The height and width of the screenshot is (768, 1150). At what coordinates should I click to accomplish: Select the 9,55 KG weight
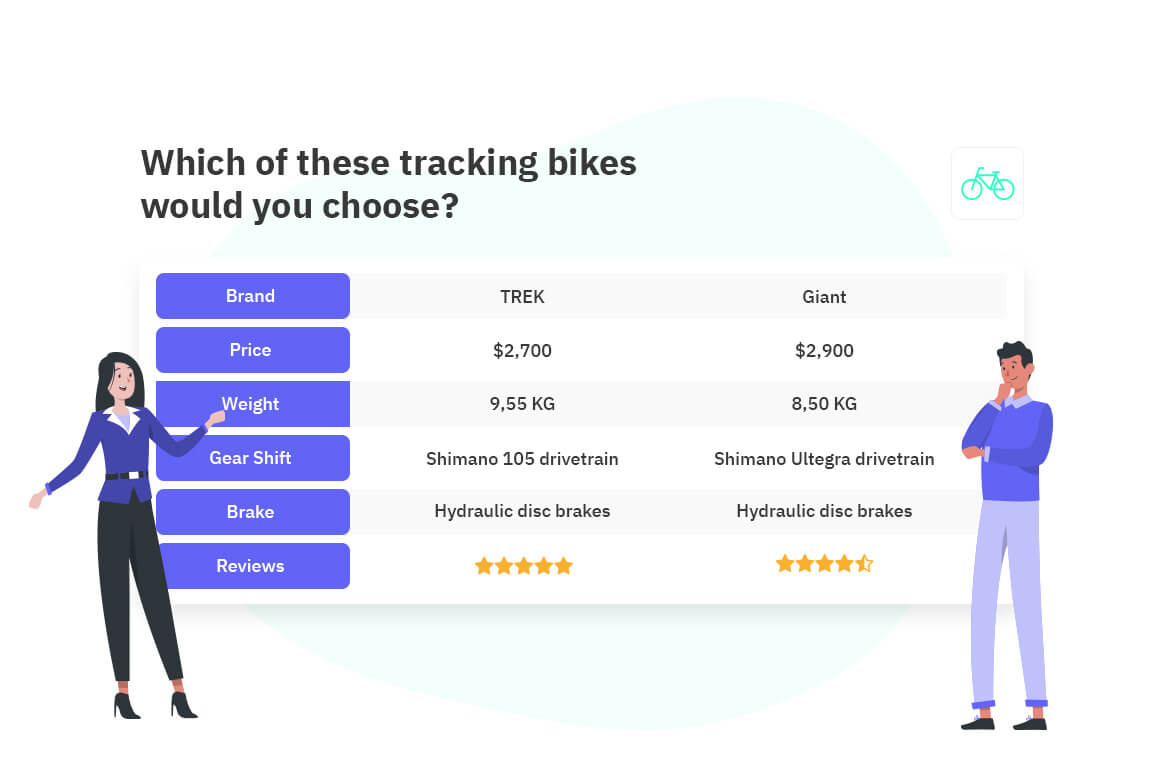tap(522, 404)
